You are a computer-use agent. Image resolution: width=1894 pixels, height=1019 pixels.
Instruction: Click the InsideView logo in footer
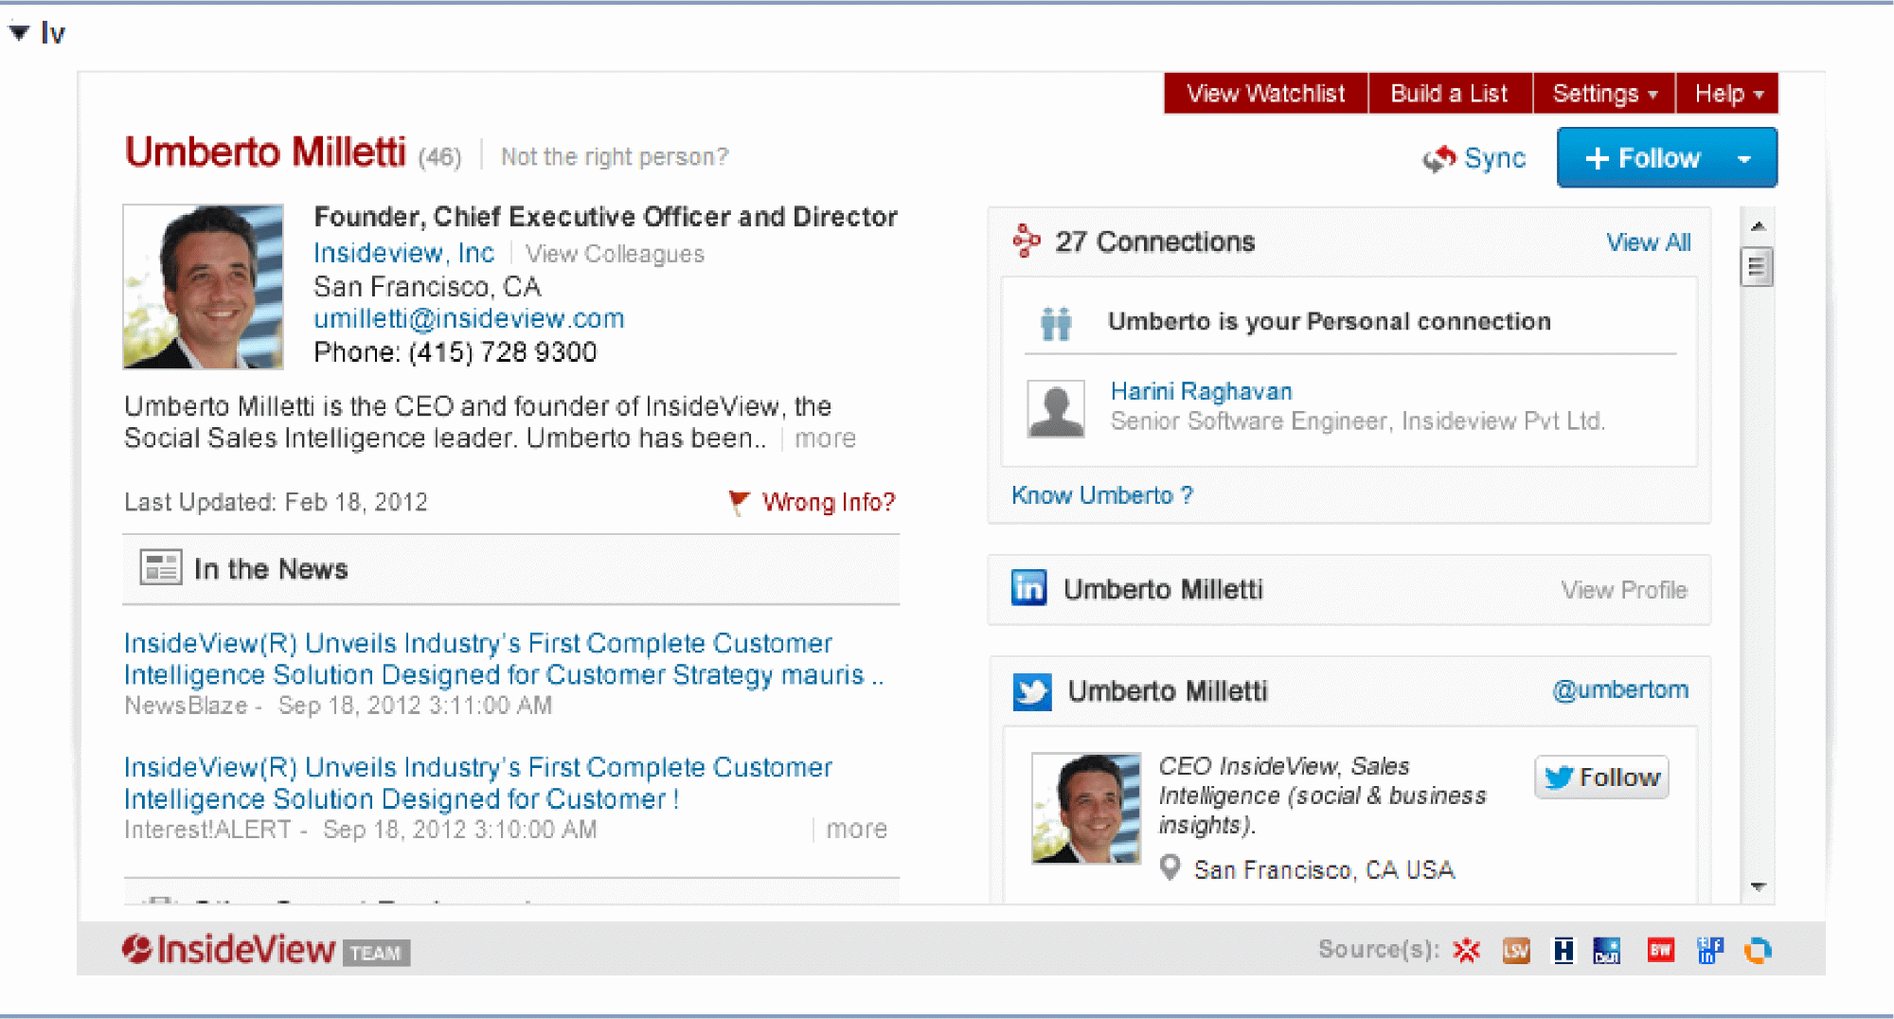[228, 949]
